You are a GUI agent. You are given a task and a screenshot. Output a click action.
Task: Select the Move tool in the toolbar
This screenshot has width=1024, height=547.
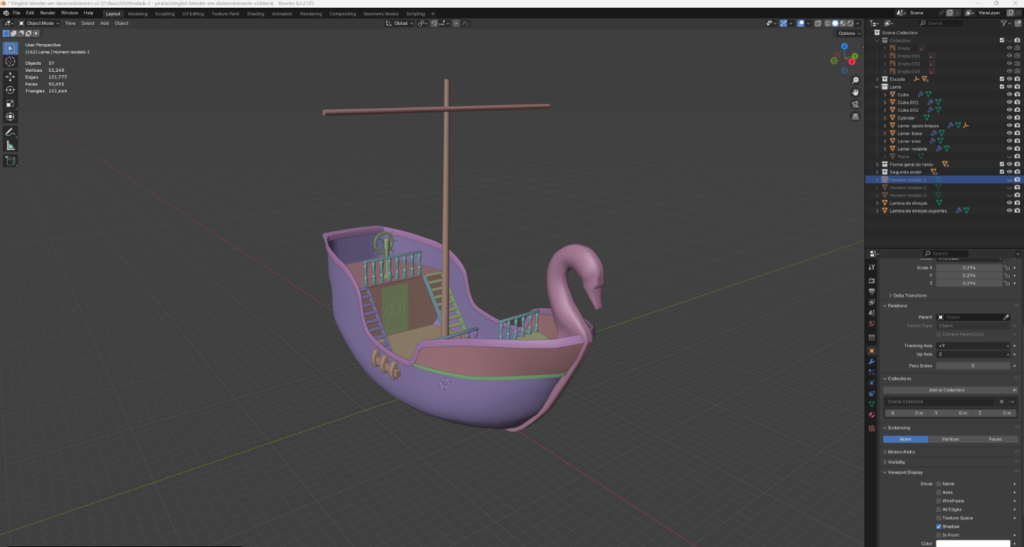[11, 76]
